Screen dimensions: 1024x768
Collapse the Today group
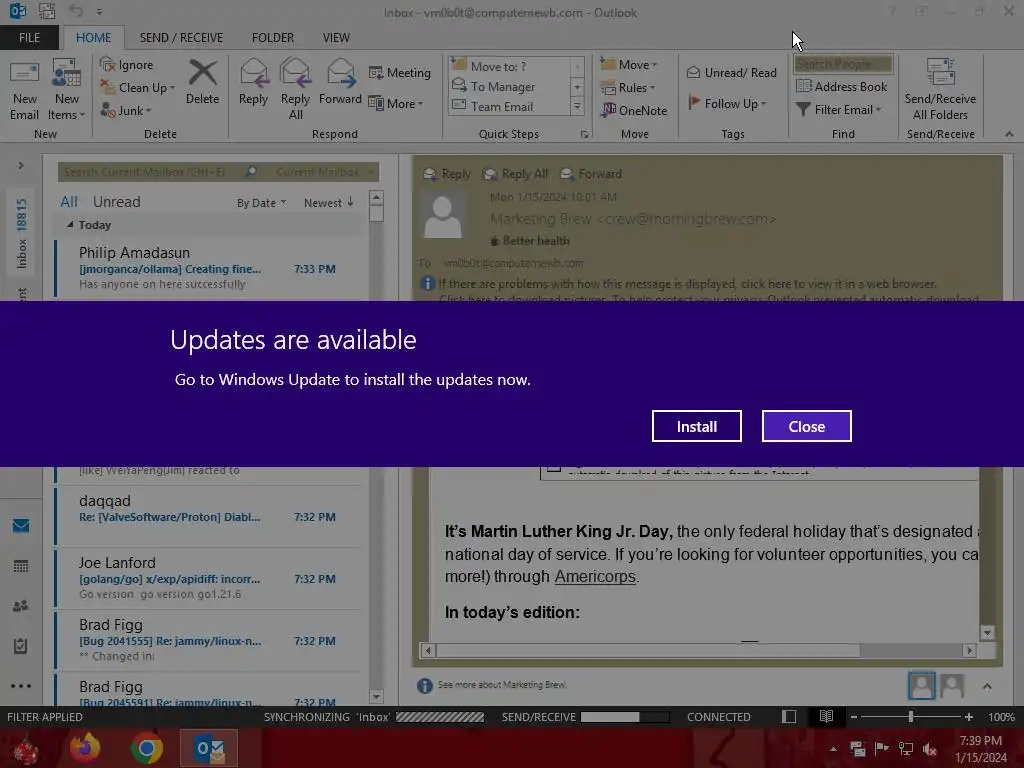(x=70, y=225)
